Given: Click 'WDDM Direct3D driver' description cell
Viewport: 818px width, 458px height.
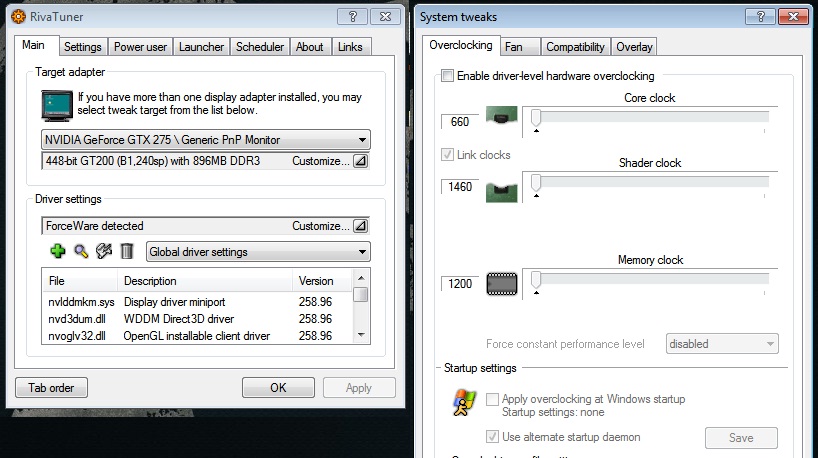Looking at the screenshot, I should click(178, 319).
